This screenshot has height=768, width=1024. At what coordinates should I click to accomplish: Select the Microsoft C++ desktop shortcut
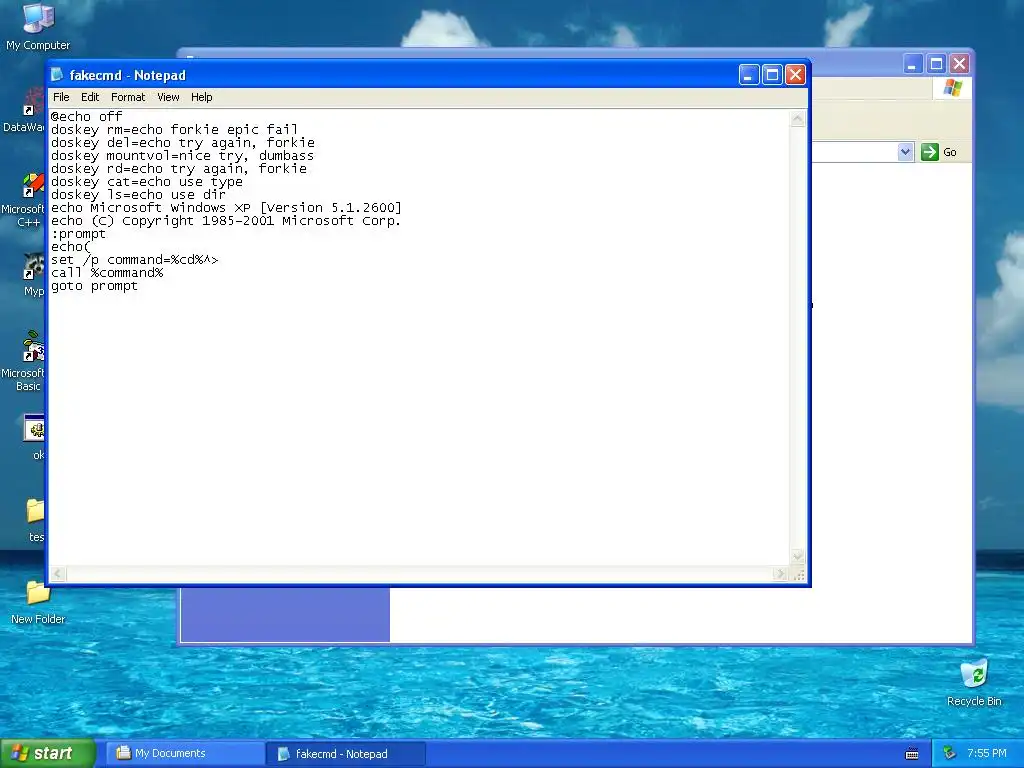(x=24, y=200)
